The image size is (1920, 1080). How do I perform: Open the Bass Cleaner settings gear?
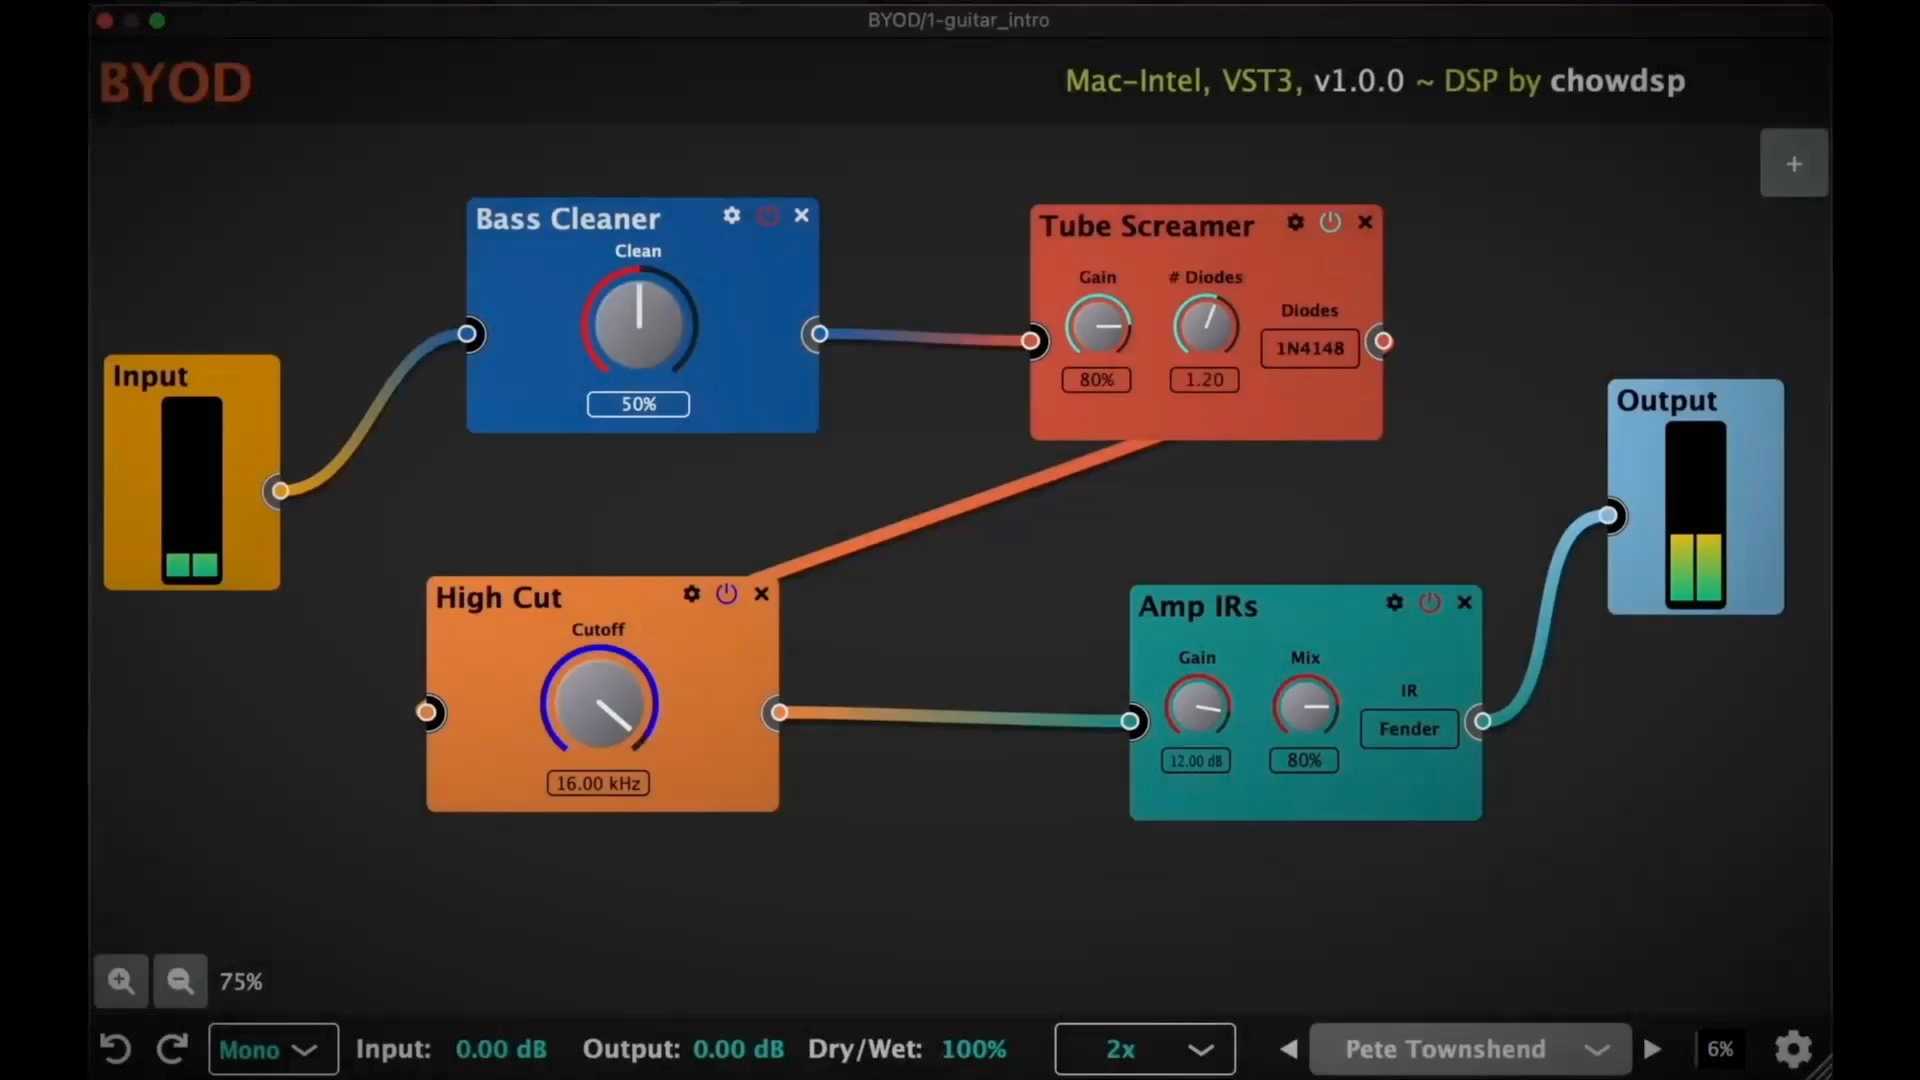pos(731,215)
